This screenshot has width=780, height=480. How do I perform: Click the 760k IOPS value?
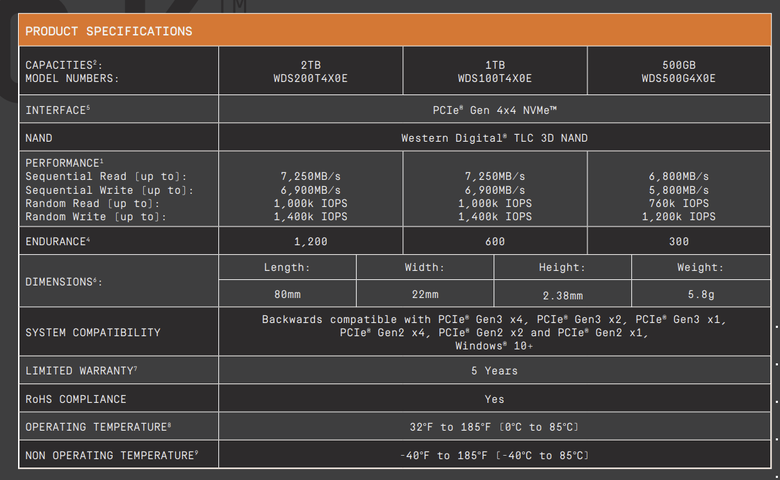pyautogui.click(x=679, y=203)
